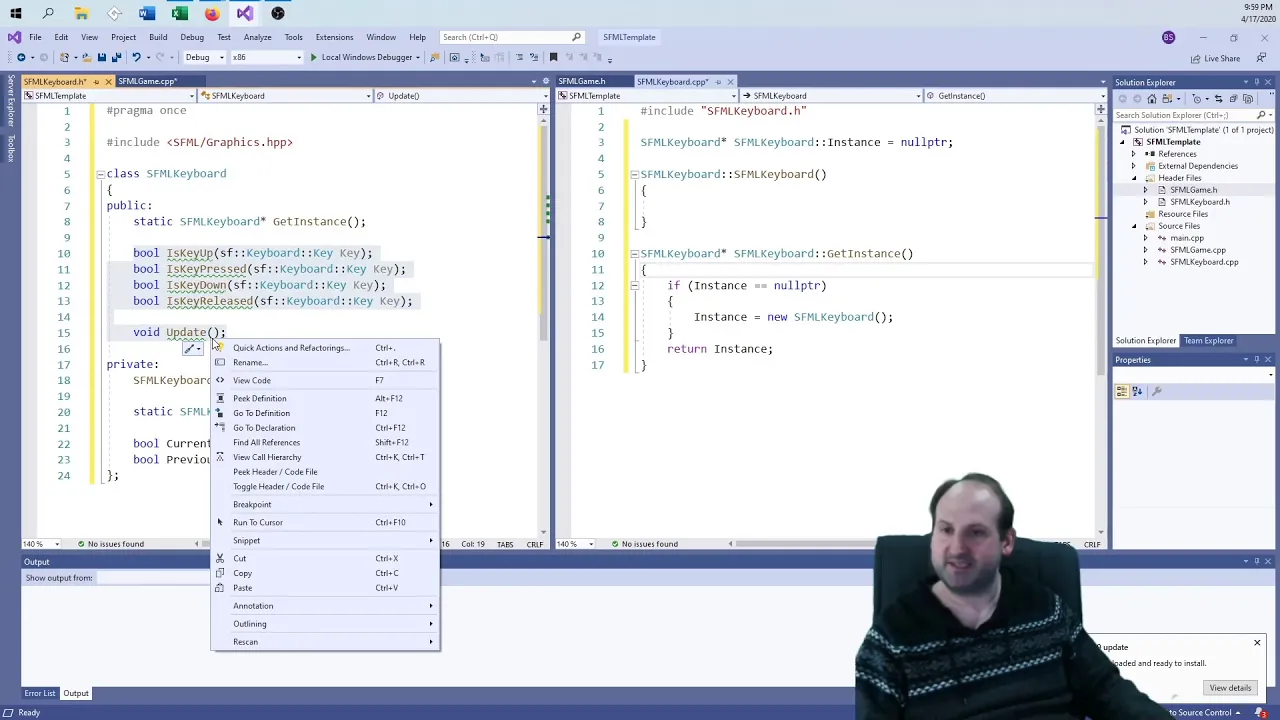This screenshot has height=720, width=1280.
Task: Choose Go To Declaration
Action: pyautogui.click(x=325, y=428)
